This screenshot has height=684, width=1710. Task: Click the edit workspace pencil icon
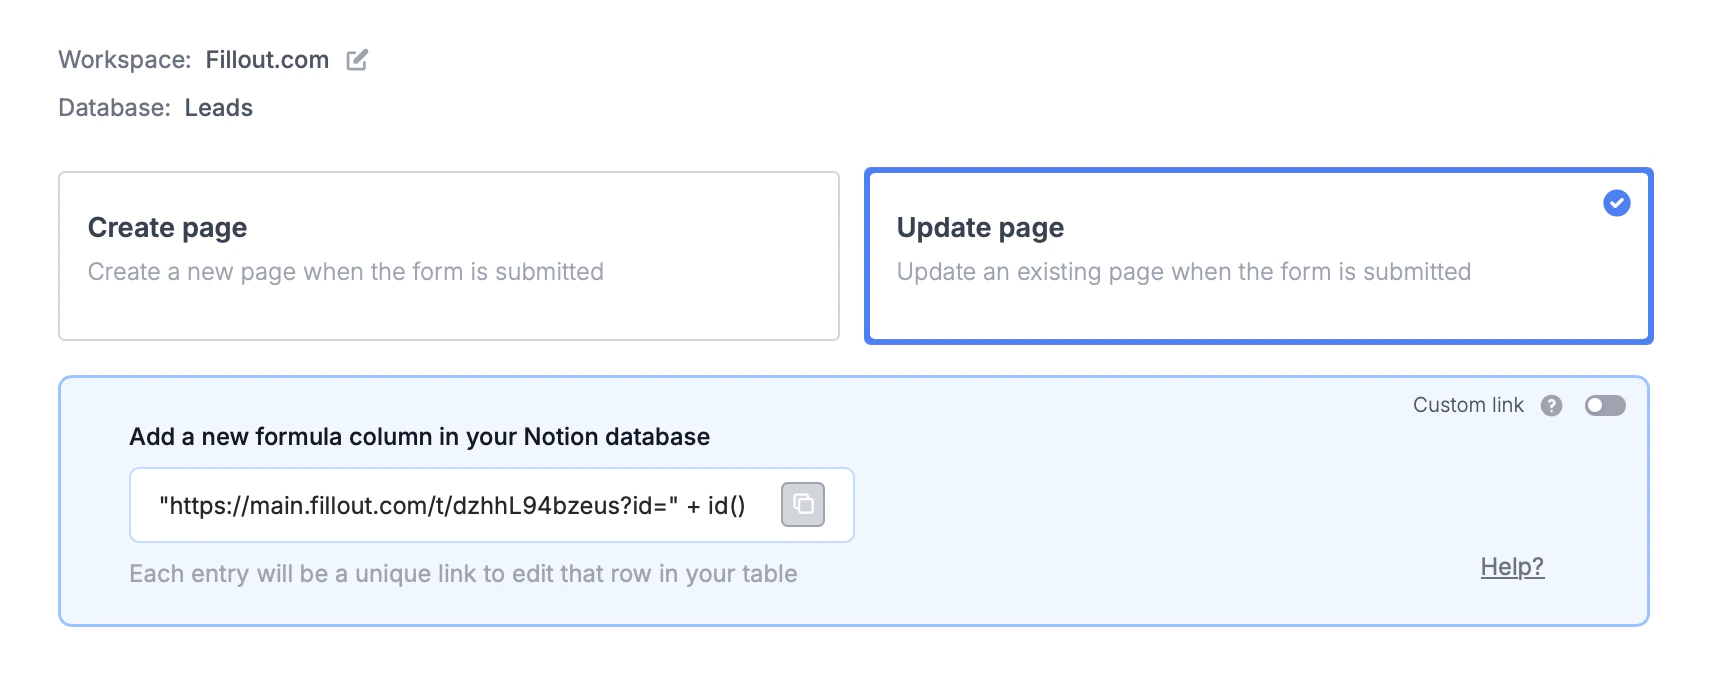coord(357,60)
